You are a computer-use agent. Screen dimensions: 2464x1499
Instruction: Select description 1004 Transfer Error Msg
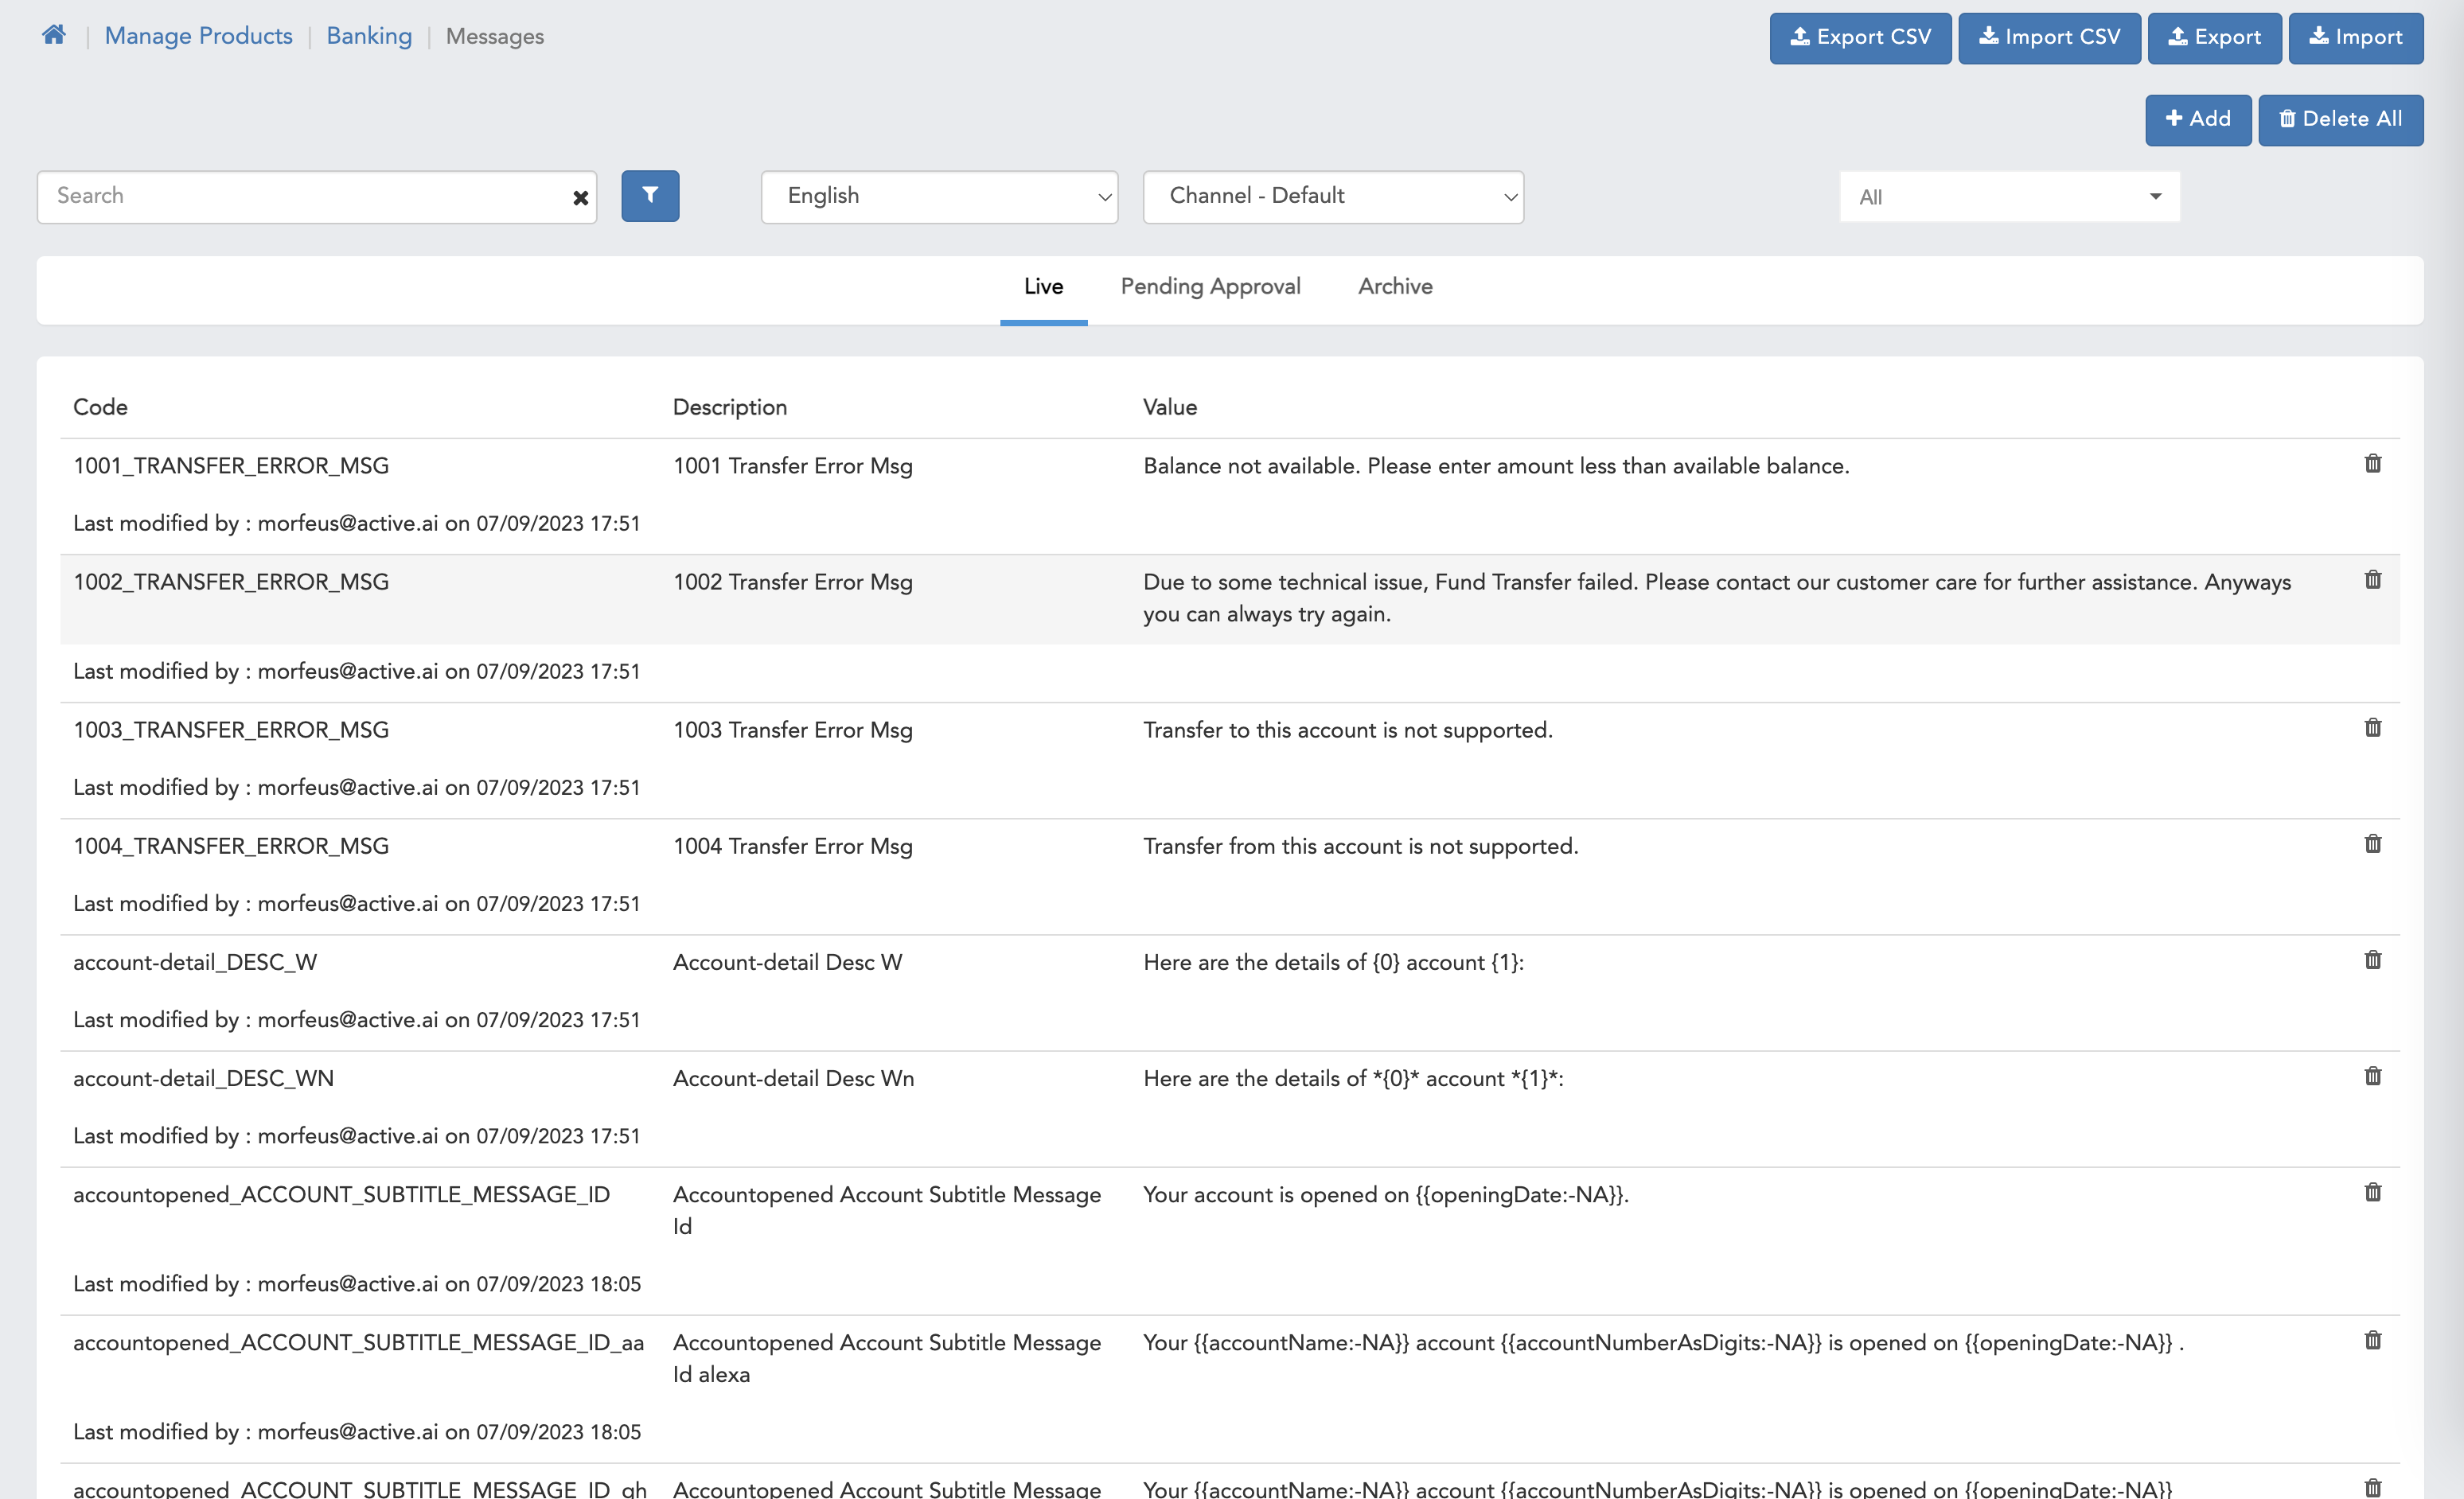(792, 846)
